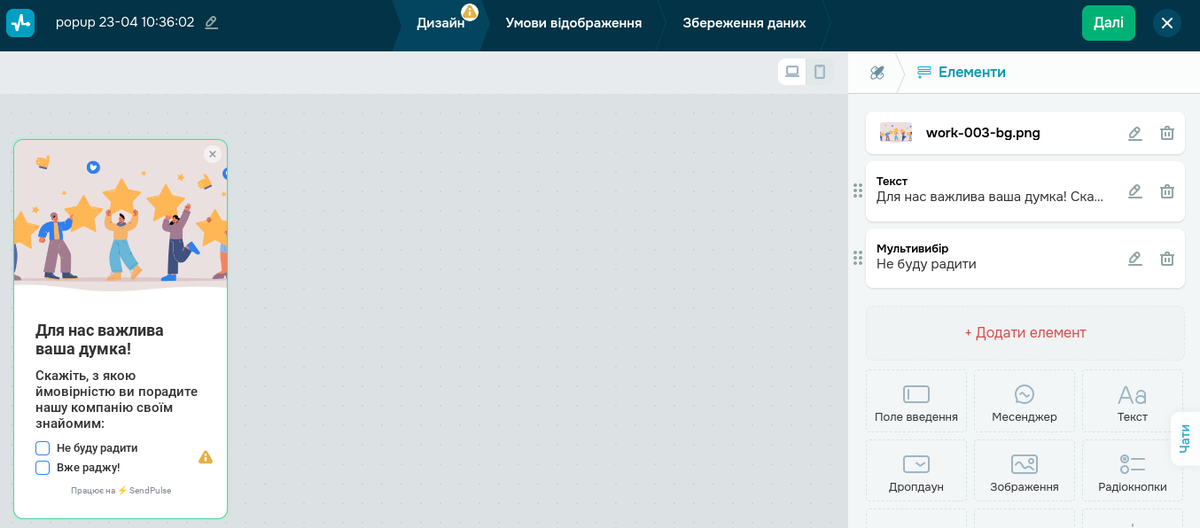Screen dimensions: 1200x528
Task: Click the popup title popup 23-04 10:36:02
Action: 125,22
